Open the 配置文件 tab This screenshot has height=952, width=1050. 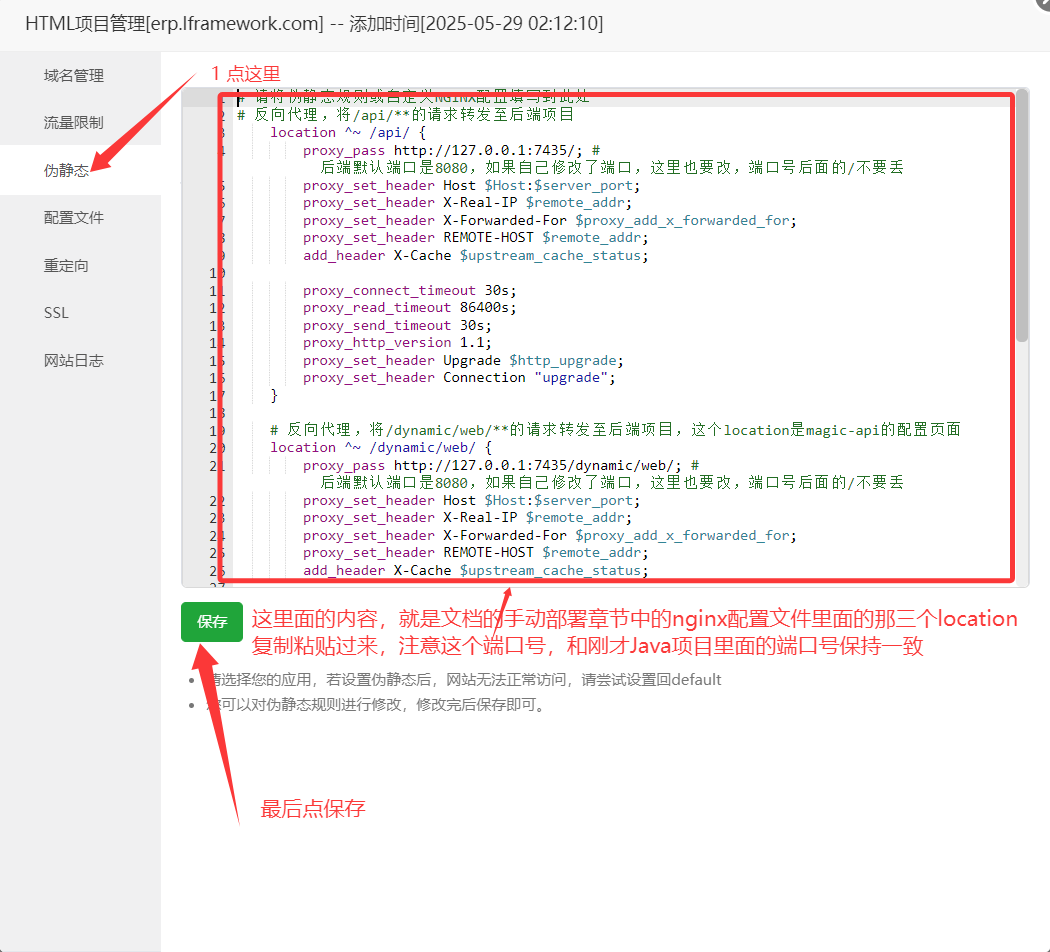74,218
